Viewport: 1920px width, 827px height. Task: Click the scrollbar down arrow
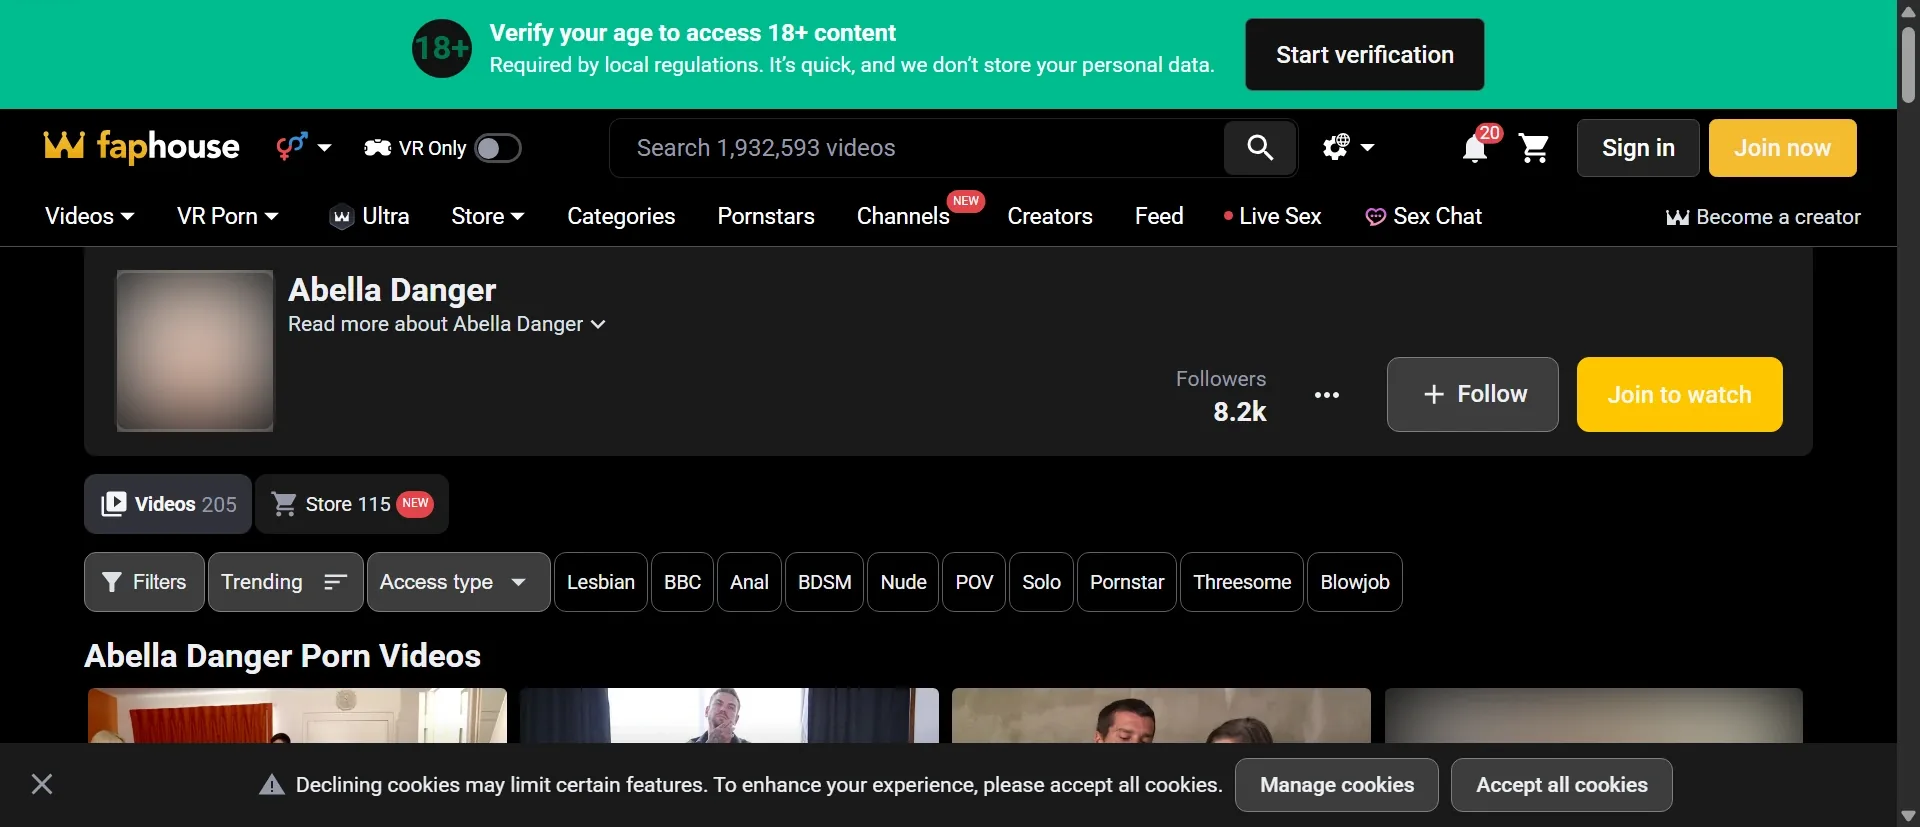1908,816
